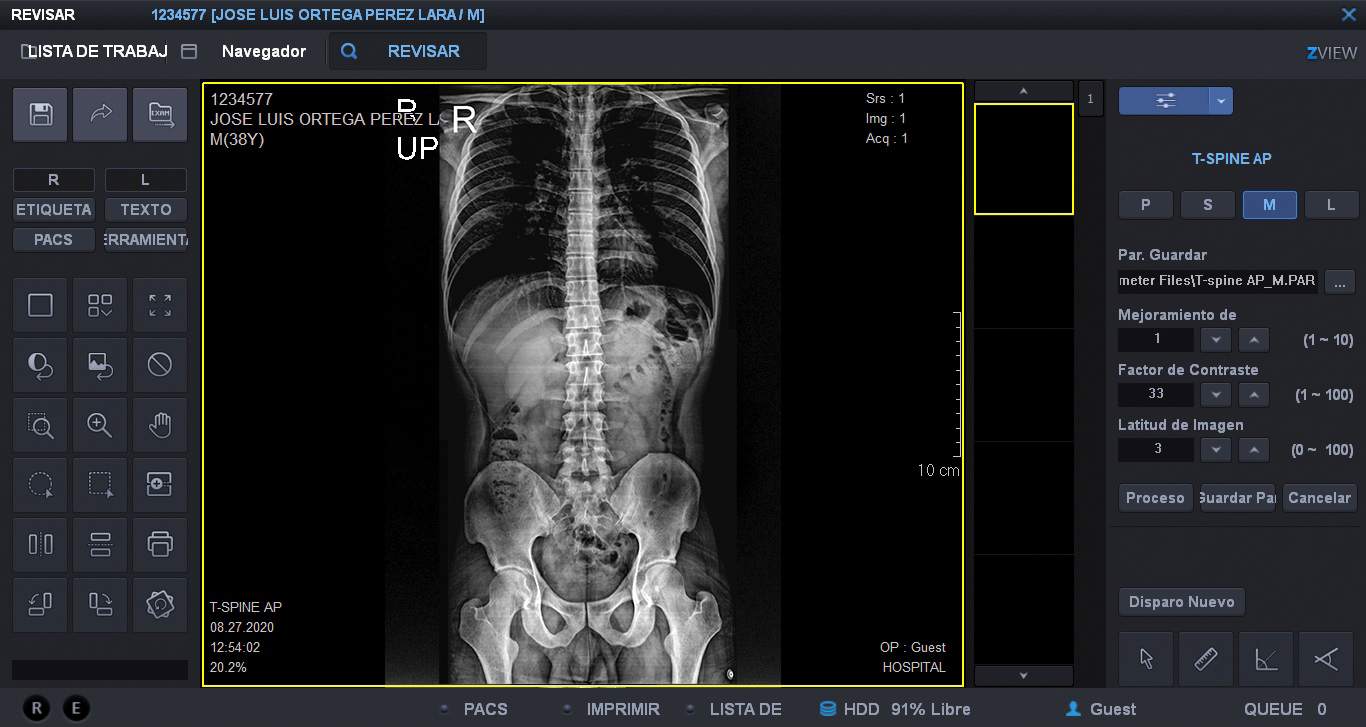
Task: Select the first thumbnail in the strip
Action: pyautogui.click(x=1023, y=159)
